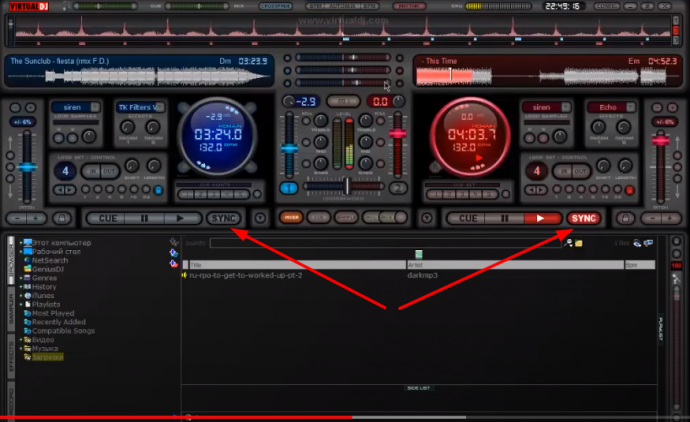The image size is (690, 422).
Task: Open the Compatible Songs folder
Action: (x=63, y=330)
